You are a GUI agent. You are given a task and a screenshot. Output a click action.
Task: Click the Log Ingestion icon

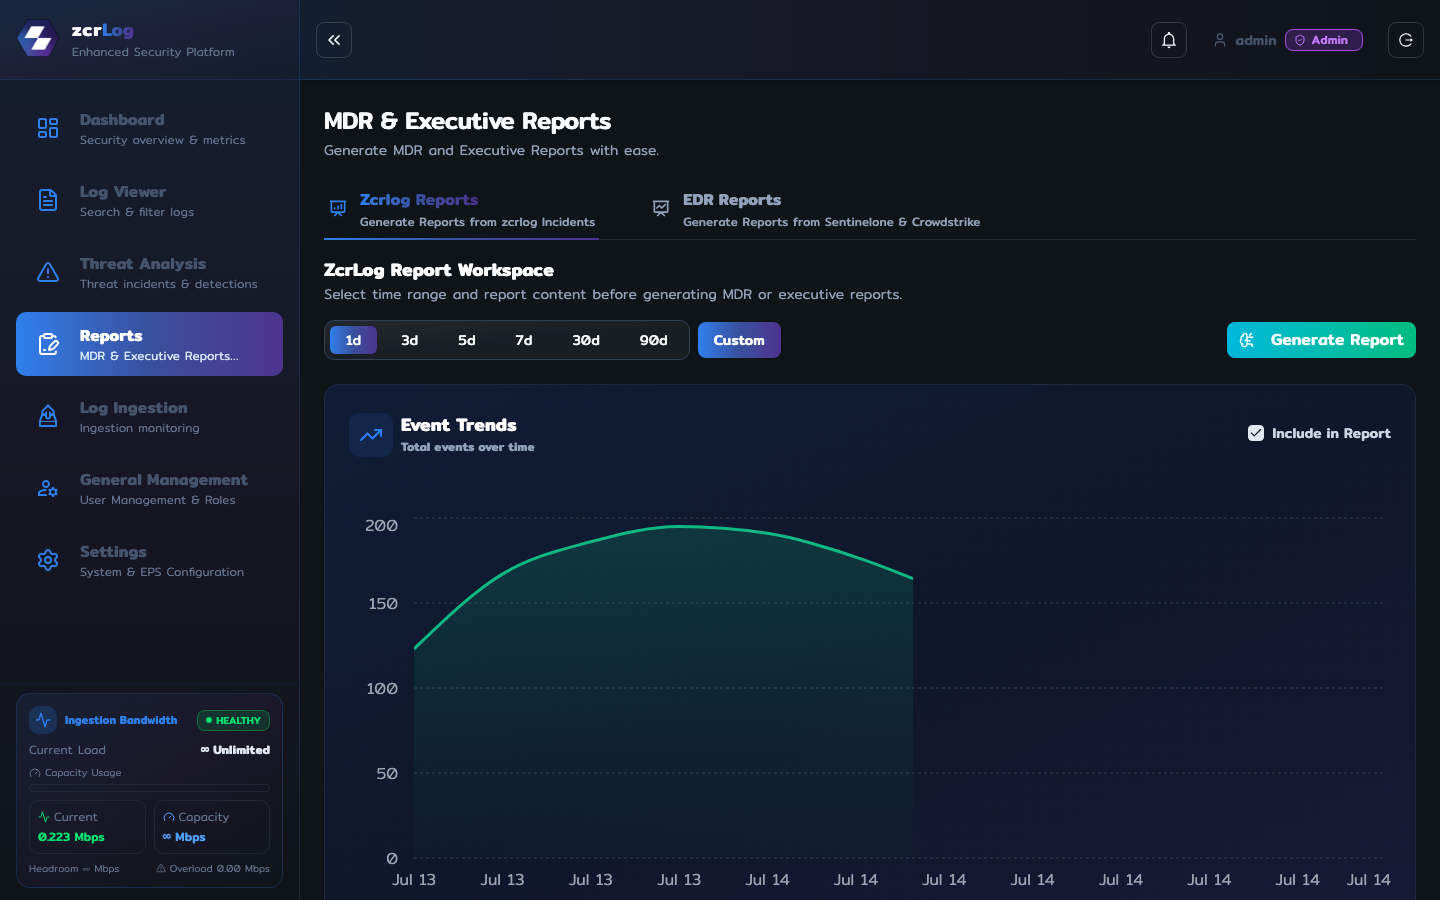point(48,416)
